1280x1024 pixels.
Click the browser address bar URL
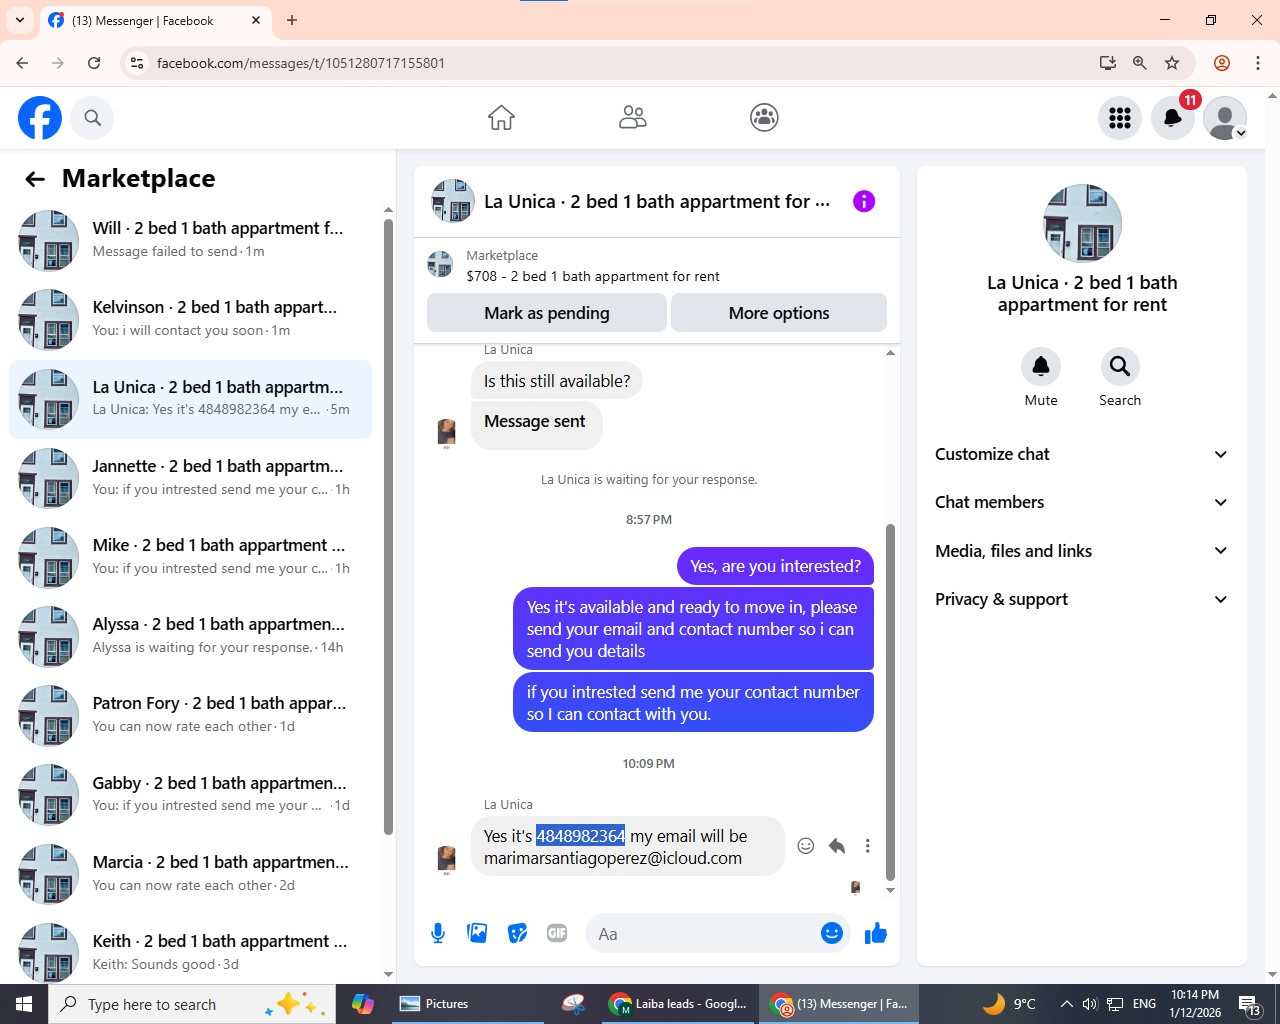(x=301, y=63)
